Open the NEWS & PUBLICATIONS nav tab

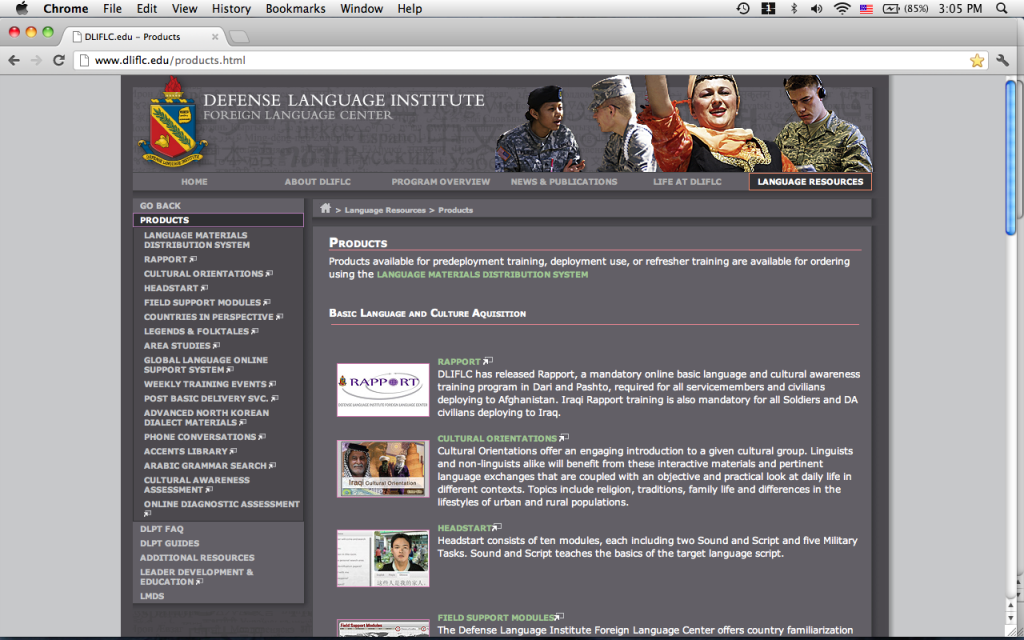(564, 182)
